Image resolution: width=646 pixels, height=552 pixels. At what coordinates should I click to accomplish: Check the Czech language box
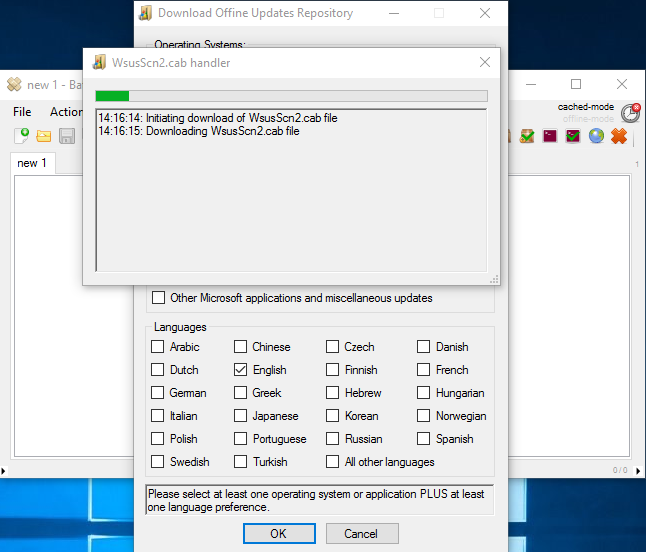[x=332, y=346]
